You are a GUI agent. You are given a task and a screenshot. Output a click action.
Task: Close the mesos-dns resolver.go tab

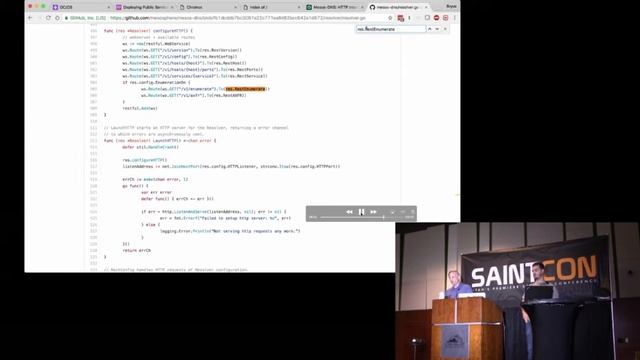pyautogui.click(x=426, y=7)
